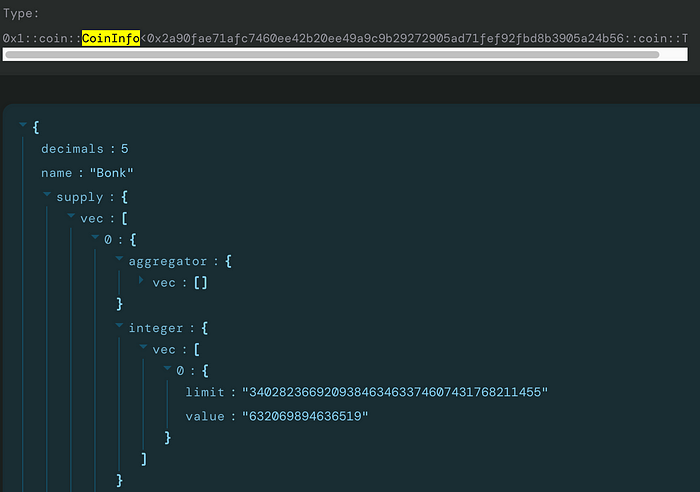
Task: Click the long 0x2a90fae7 address in the type
Action: coord(385,38)
